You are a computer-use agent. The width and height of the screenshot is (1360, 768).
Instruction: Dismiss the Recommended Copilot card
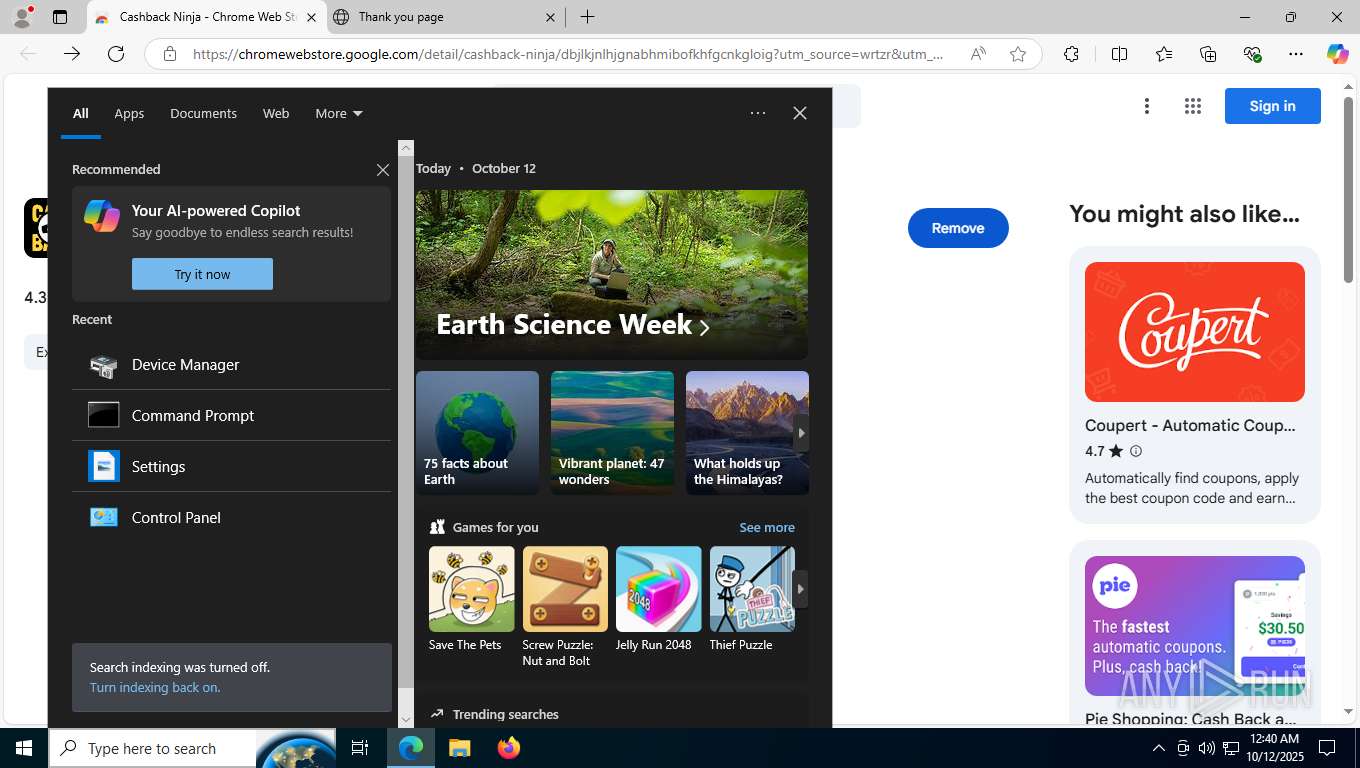(x=382, y=170)
